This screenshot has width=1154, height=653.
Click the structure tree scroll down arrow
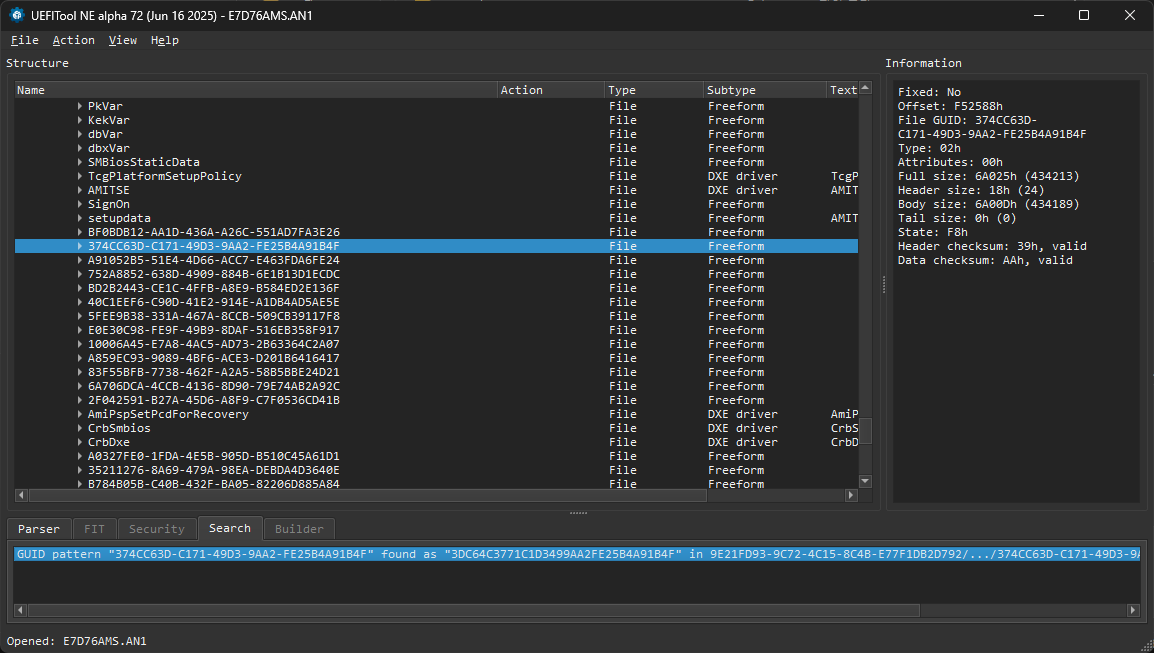pyautogui.click(x=866, y=481)
